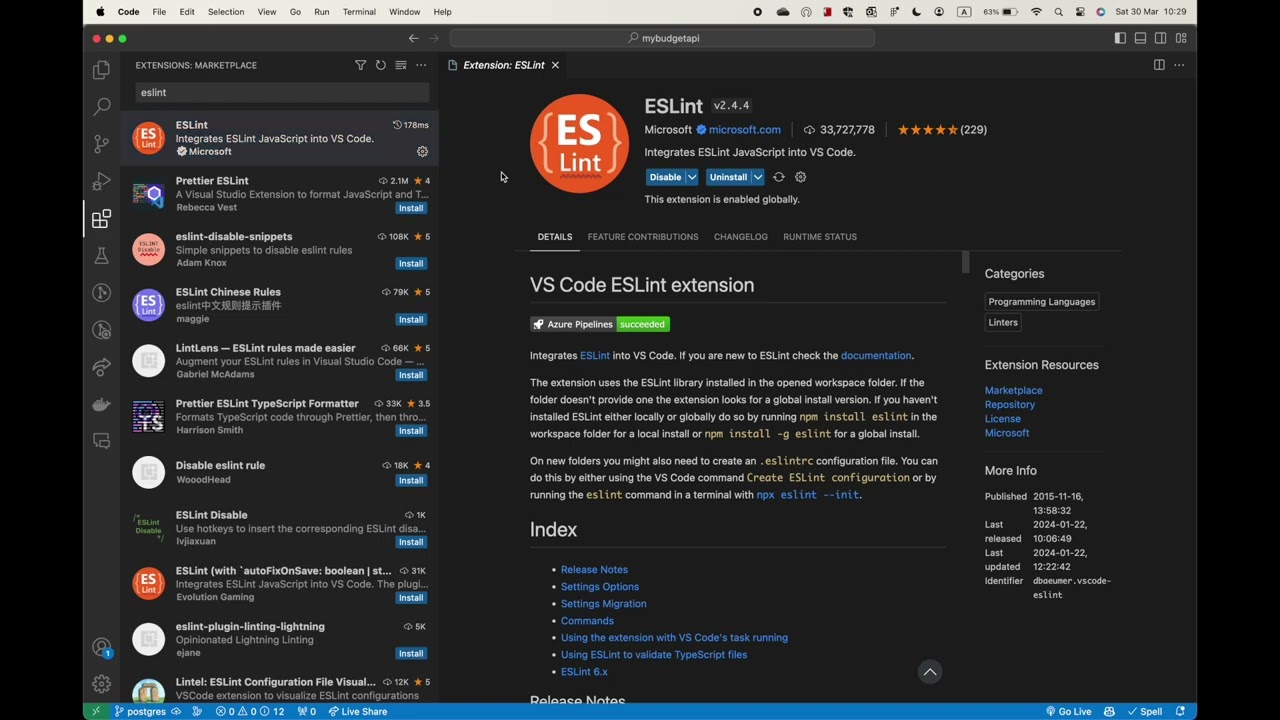Click the mybudgetapi command center search
The width and height of the screenshot is (1280, 720).
tap(662, 38)
